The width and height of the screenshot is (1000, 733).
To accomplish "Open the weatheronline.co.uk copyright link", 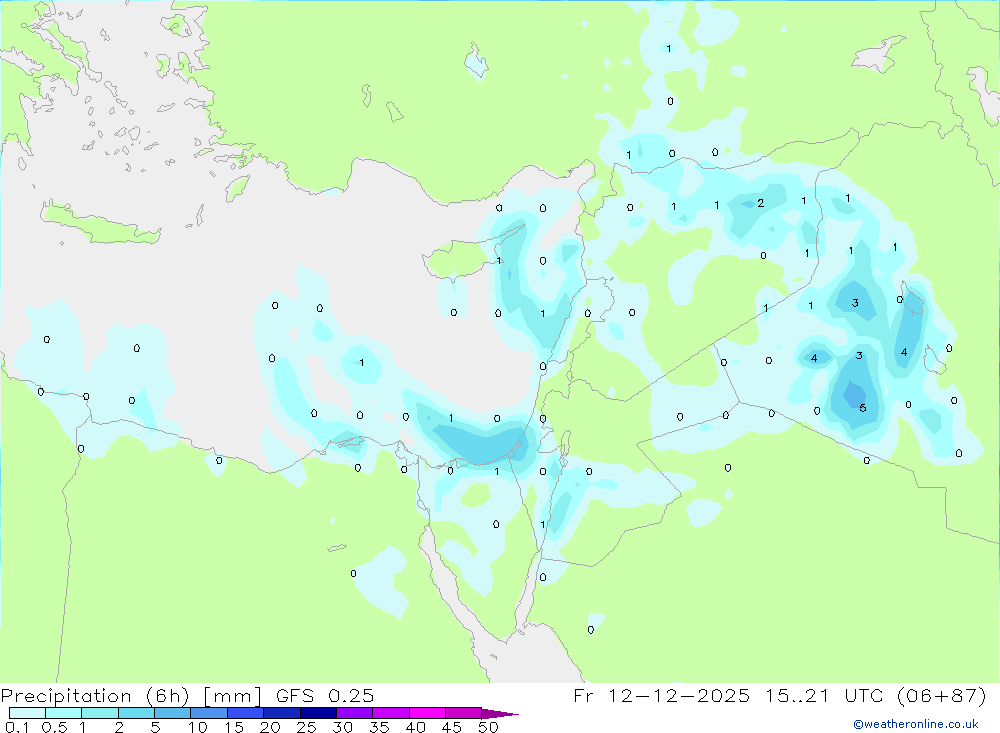I will click(x=915, y=724).
